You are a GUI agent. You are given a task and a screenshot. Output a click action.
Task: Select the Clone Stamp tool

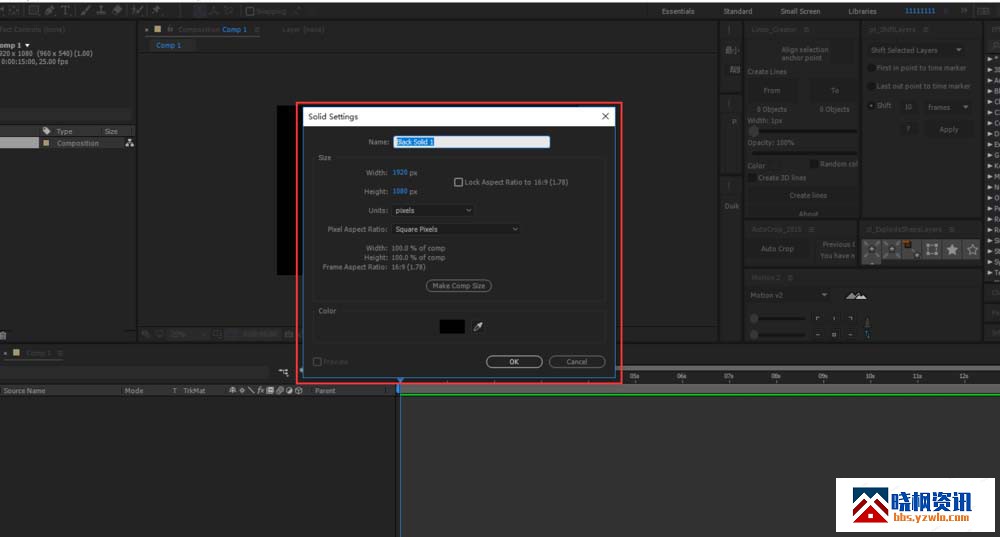click(x=101, y=11)
